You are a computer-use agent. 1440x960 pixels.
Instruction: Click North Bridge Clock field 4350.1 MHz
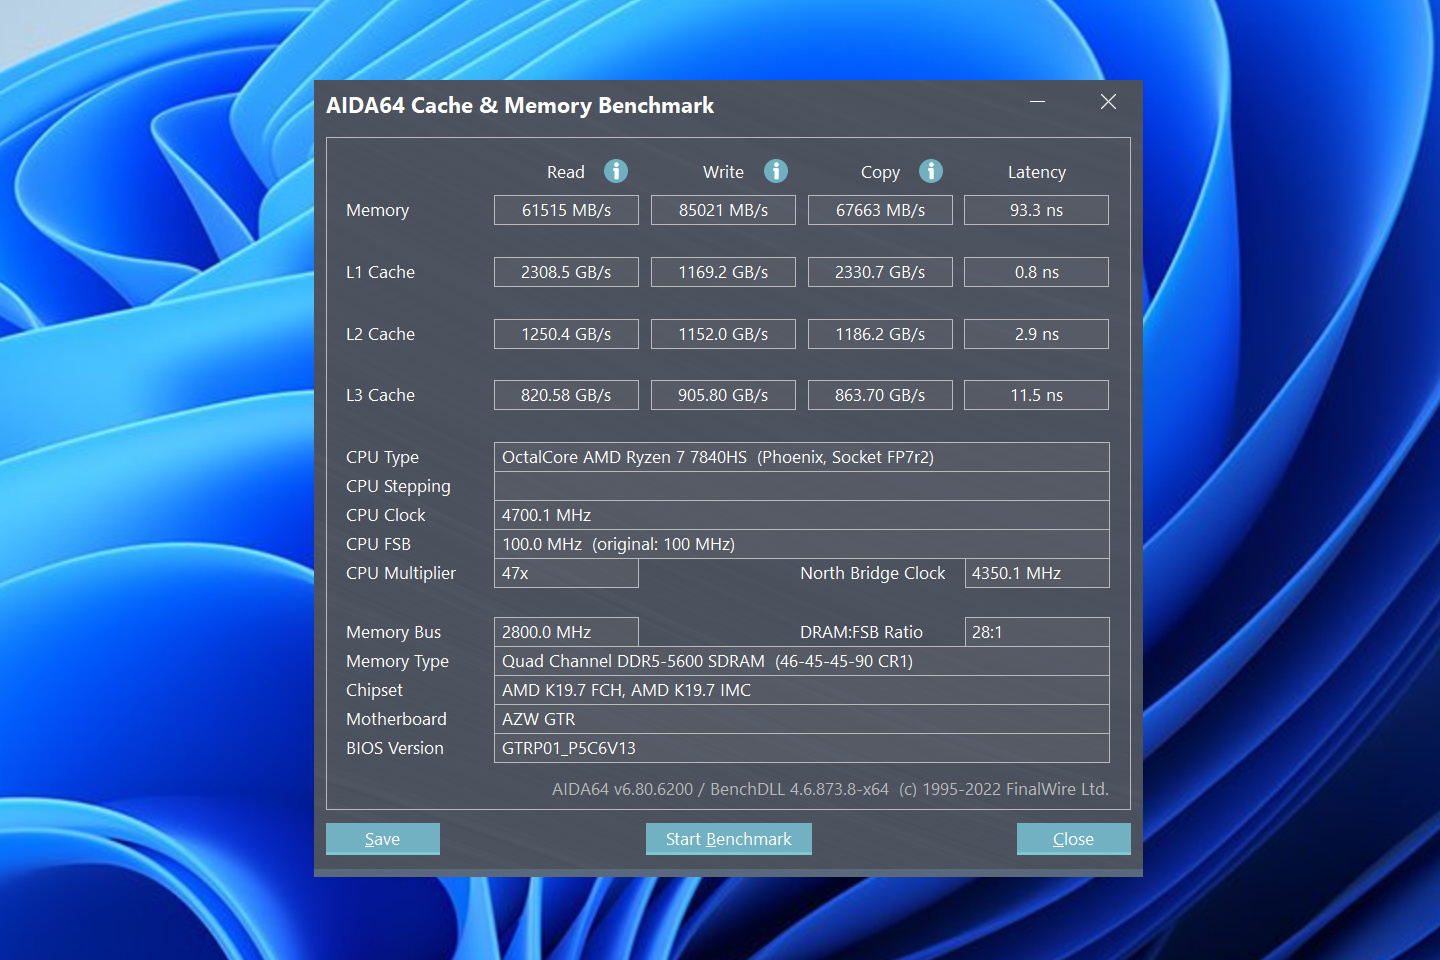(x=1037, y=573)
